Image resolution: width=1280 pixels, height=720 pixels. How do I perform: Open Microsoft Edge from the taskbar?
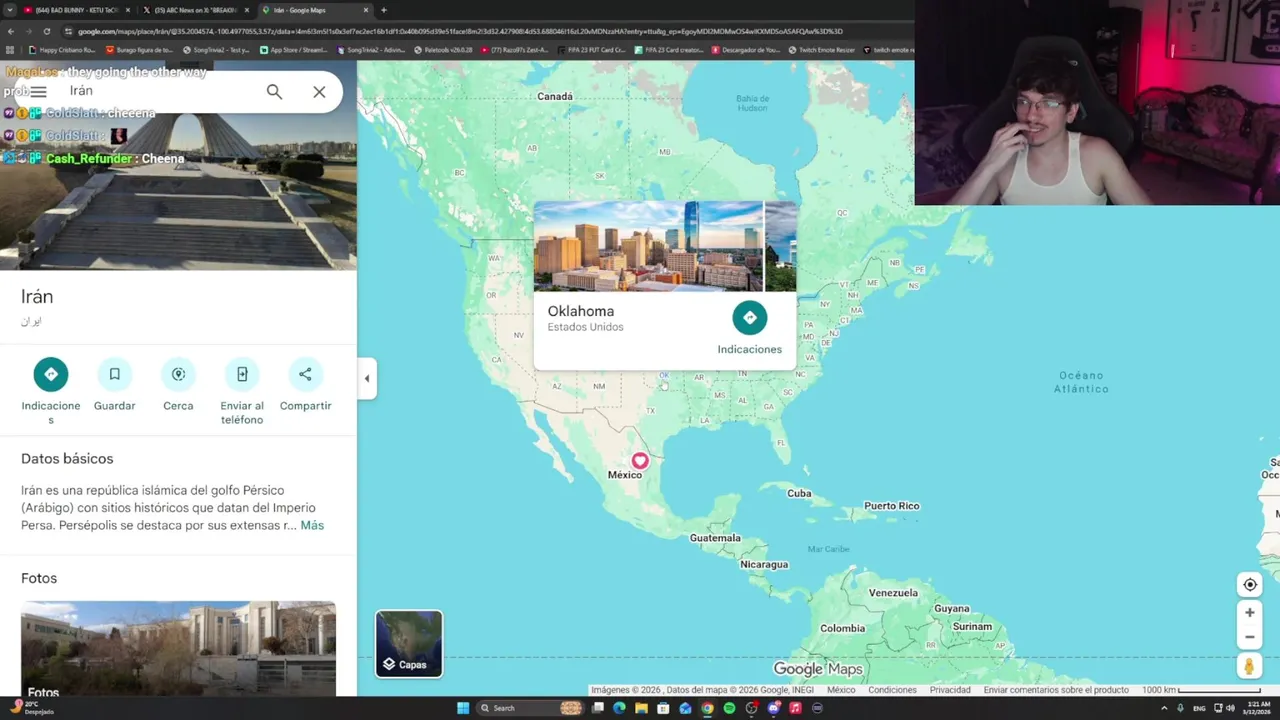(x=619, y=708)
